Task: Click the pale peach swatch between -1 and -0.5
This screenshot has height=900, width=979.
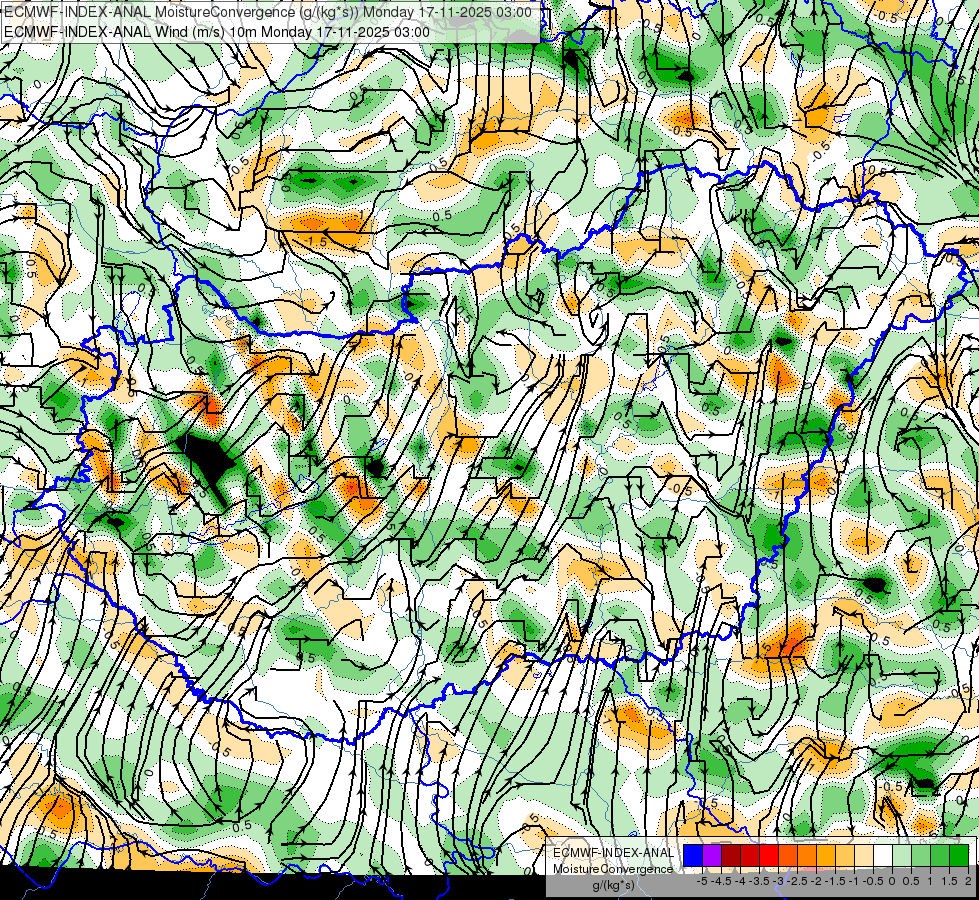Action: click(863, 855)
